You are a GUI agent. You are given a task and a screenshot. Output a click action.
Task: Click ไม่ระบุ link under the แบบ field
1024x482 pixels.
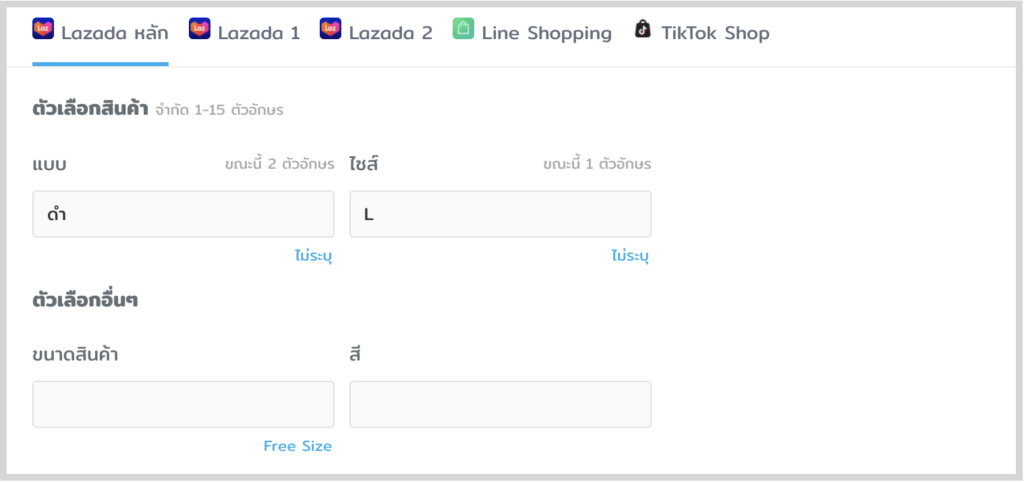[x=313, y=256]
